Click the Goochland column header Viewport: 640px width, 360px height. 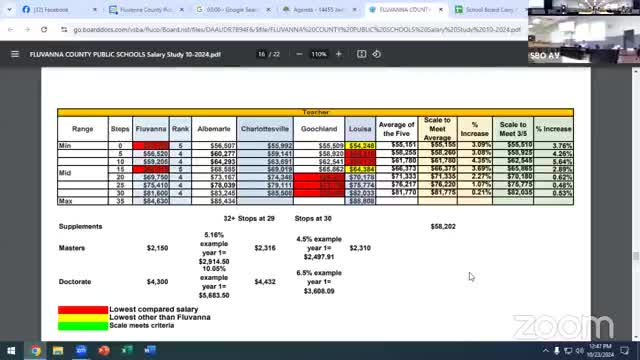click(319, 129)
